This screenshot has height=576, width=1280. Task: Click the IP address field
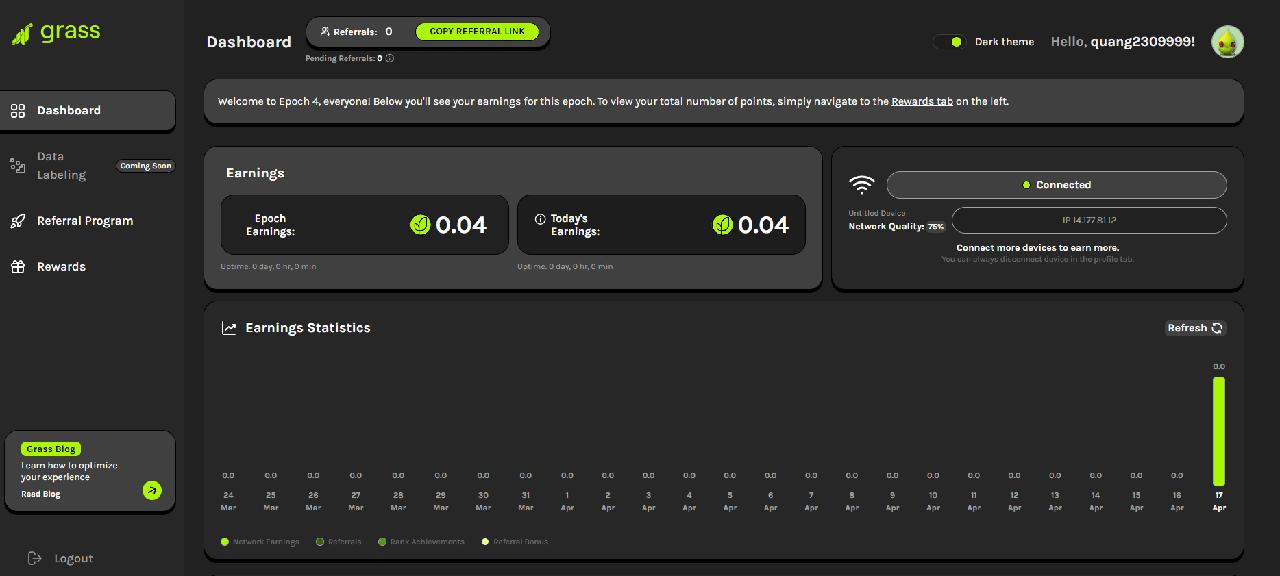[1089, 220]
